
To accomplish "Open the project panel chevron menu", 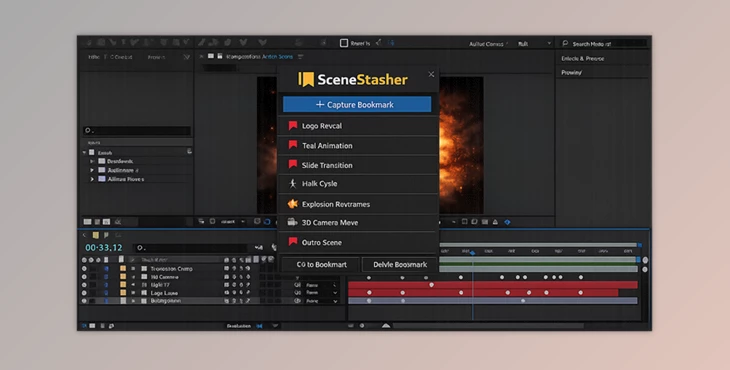I will (x=186, y=57).
